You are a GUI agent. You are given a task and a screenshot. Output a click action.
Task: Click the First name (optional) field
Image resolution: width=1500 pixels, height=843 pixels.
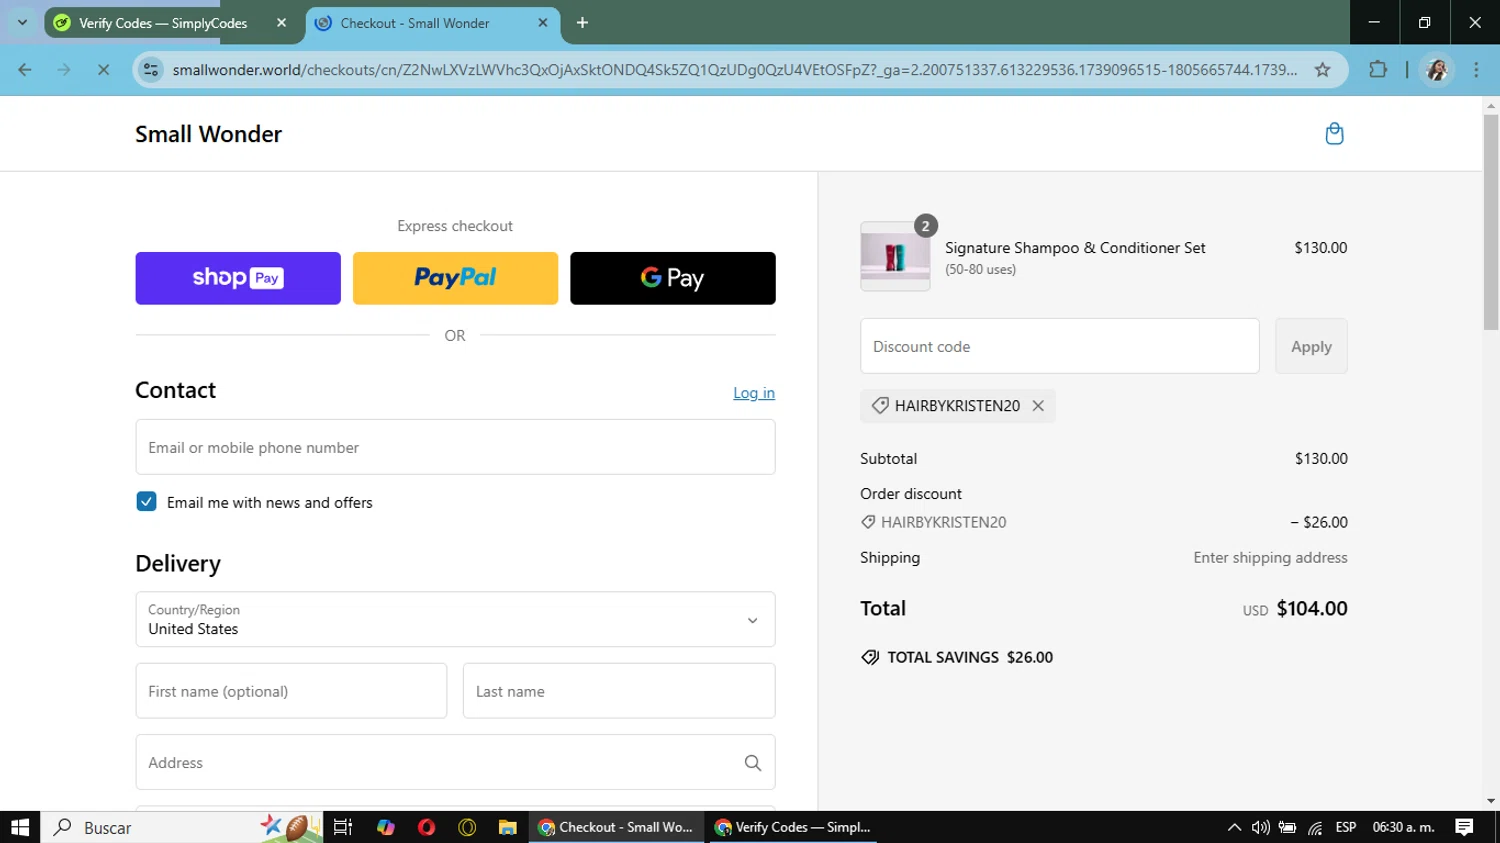click(291, 691)
